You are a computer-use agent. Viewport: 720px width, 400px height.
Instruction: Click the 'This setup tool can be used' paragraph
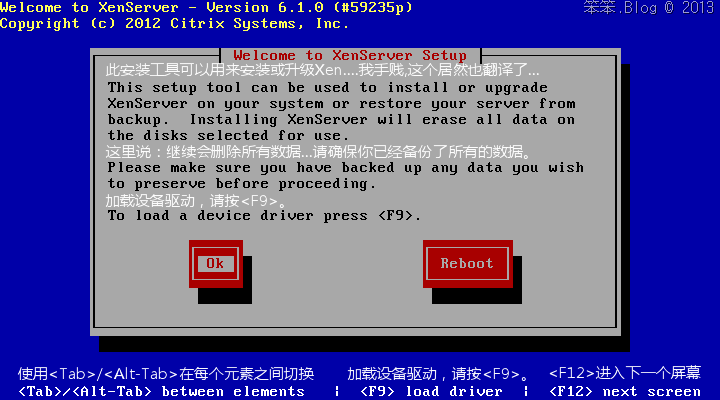341,112
